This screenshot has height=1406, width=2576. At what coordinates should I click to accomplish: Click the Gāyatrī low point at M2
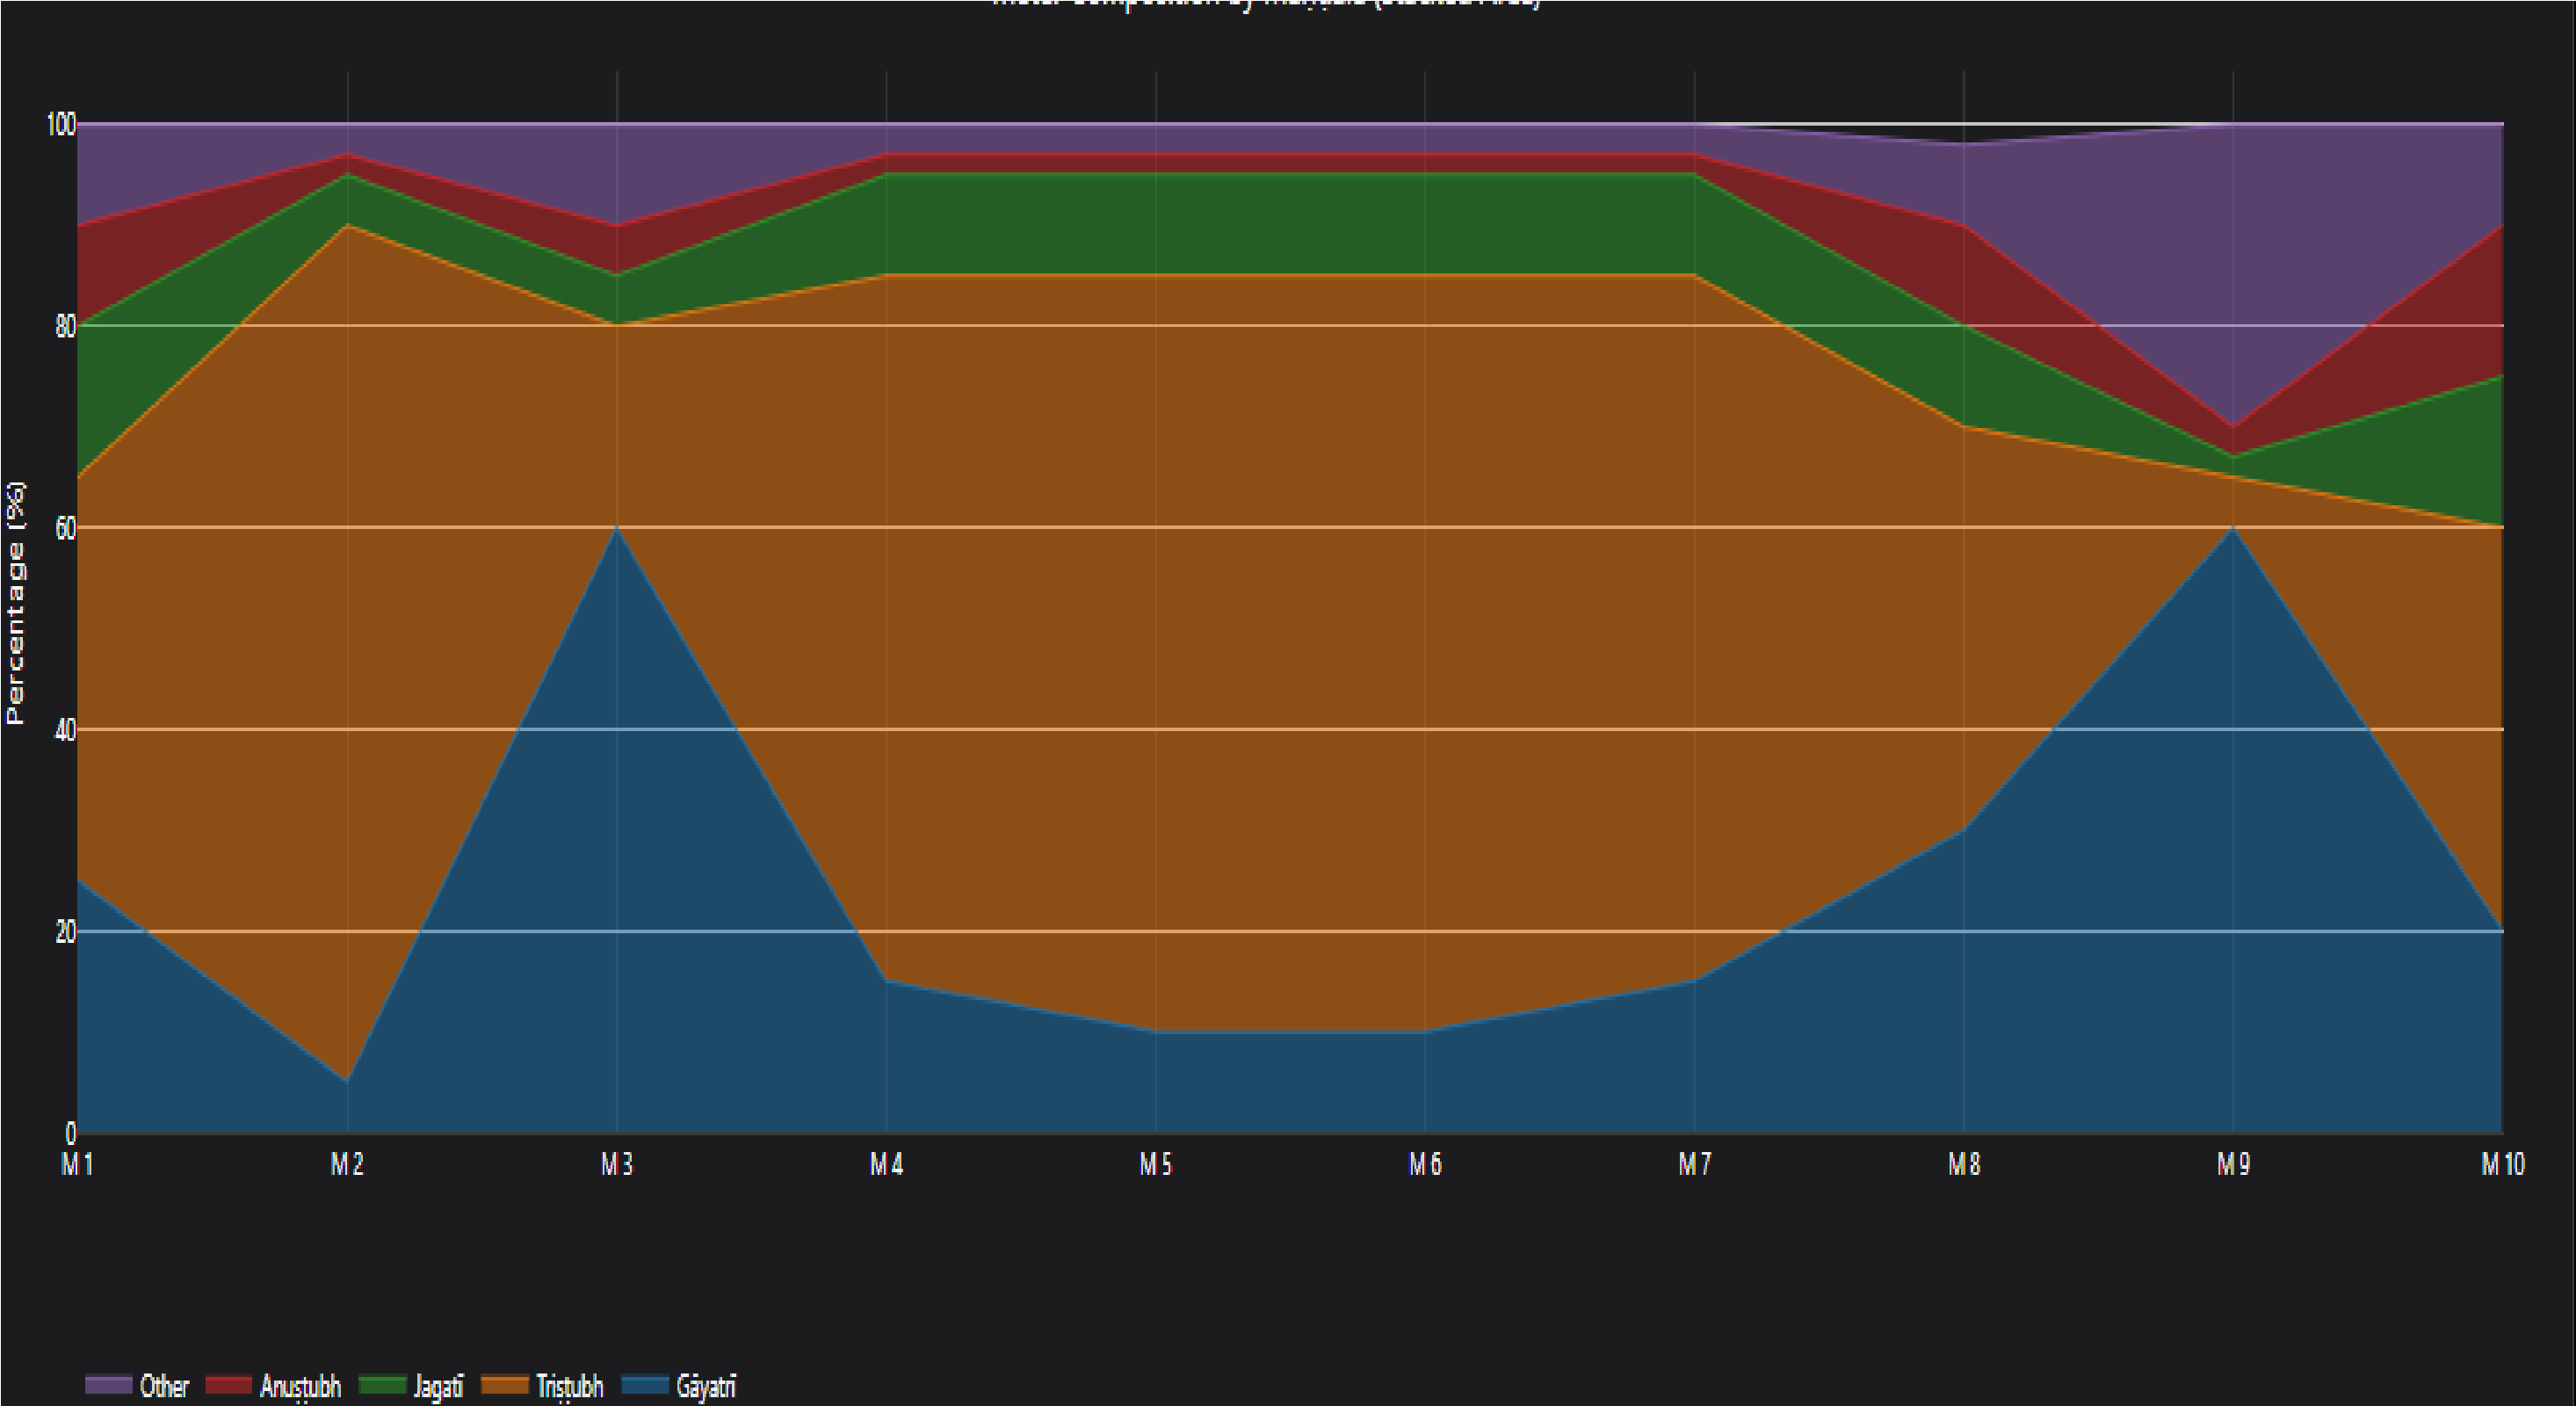(347, 1081)
